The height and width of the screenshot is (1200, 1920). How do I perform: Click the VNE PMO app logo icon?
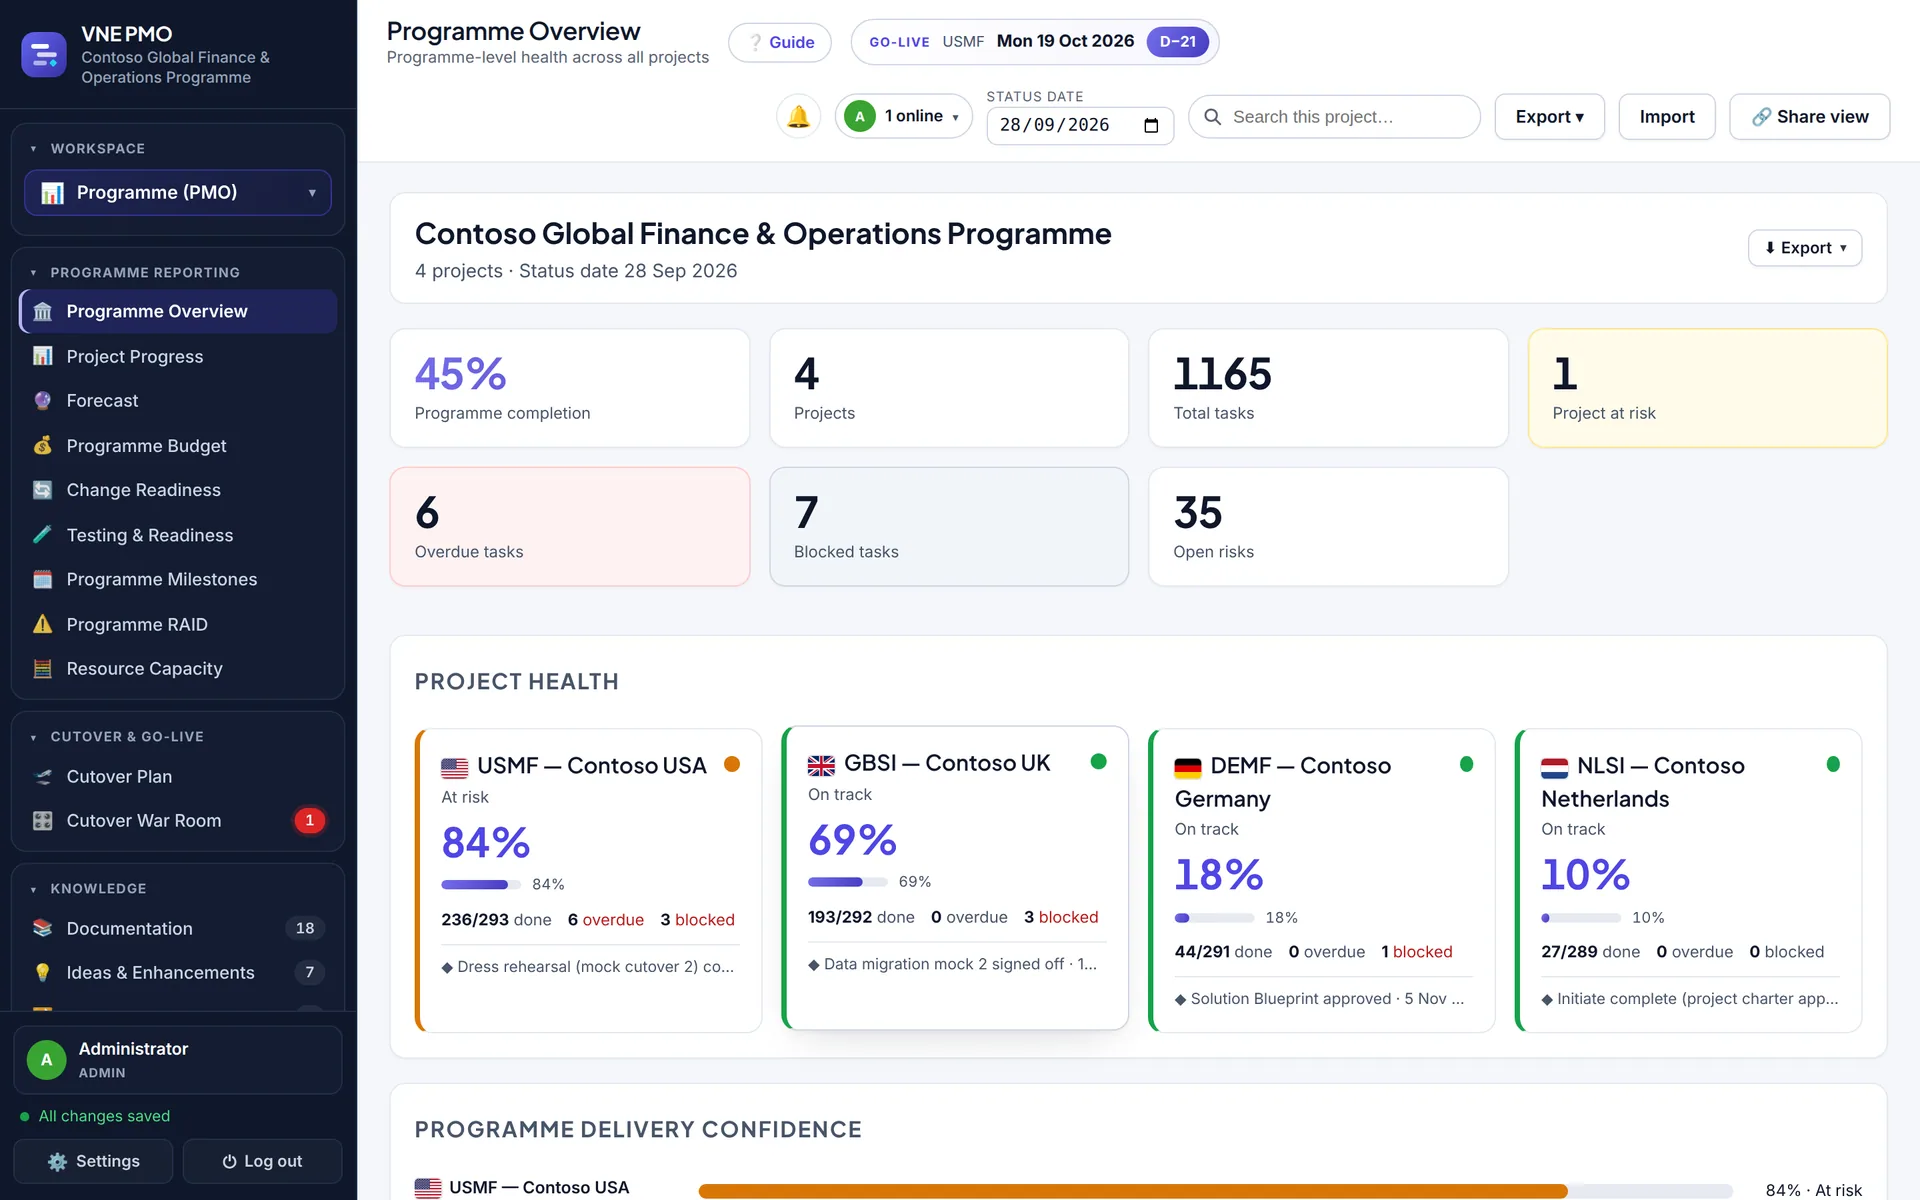[x=44, y=55]
